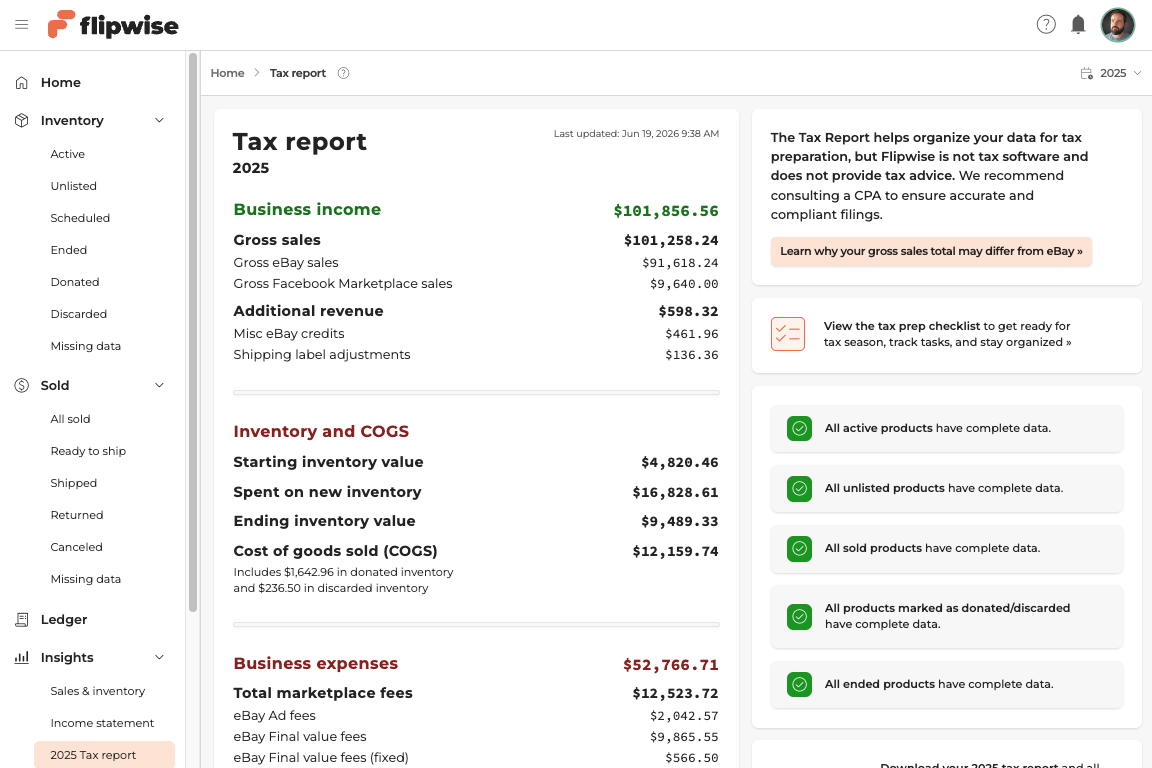Collapse the Sold section chevron
1152x768 pixels.
pyautogui.click(x=159, y=385)
